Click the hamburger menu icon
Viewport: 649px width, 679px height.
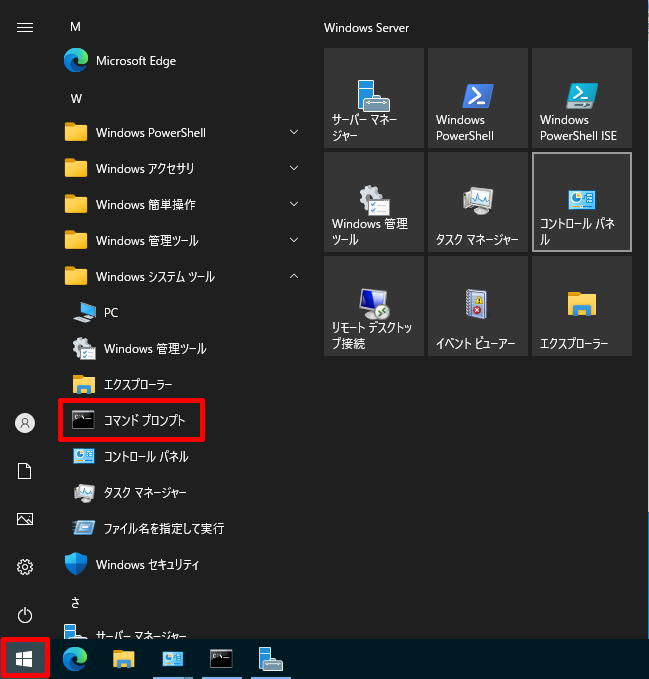coord(25,28)
